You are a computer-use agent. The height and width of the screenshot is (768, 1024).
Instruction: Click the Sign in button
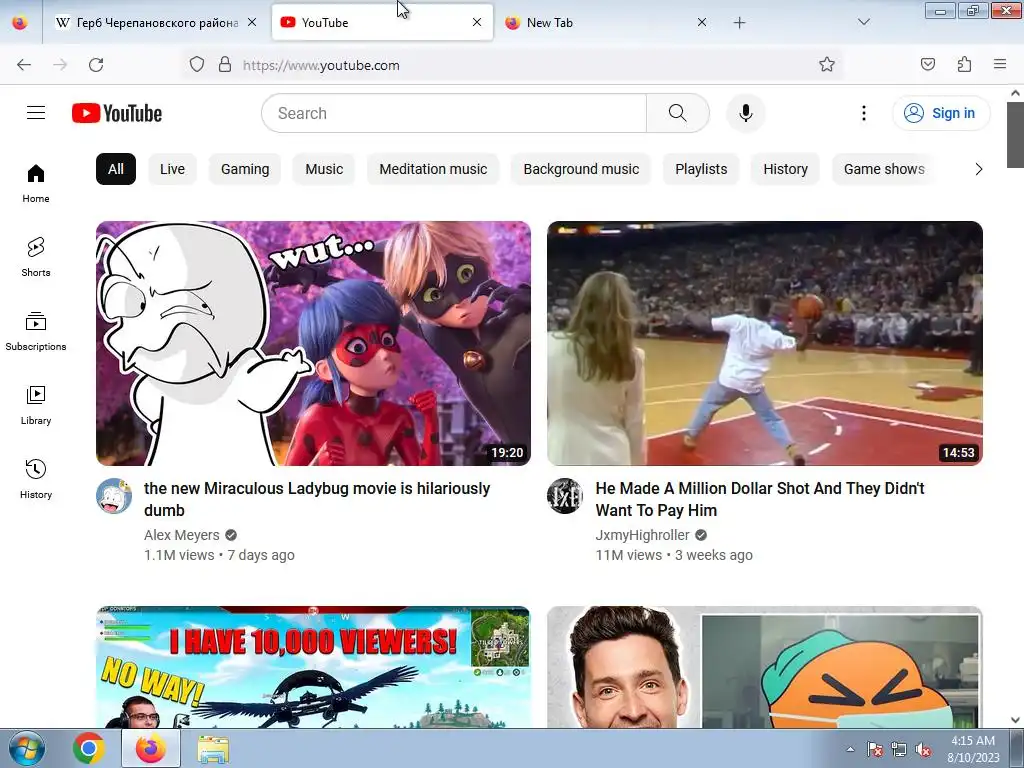(941, 113)
